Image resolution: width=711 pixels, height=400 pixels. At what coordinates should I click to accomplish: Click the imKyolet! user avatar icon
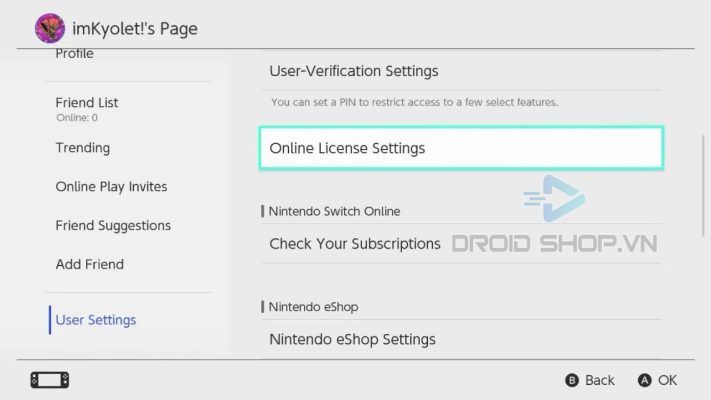point(50,28)
